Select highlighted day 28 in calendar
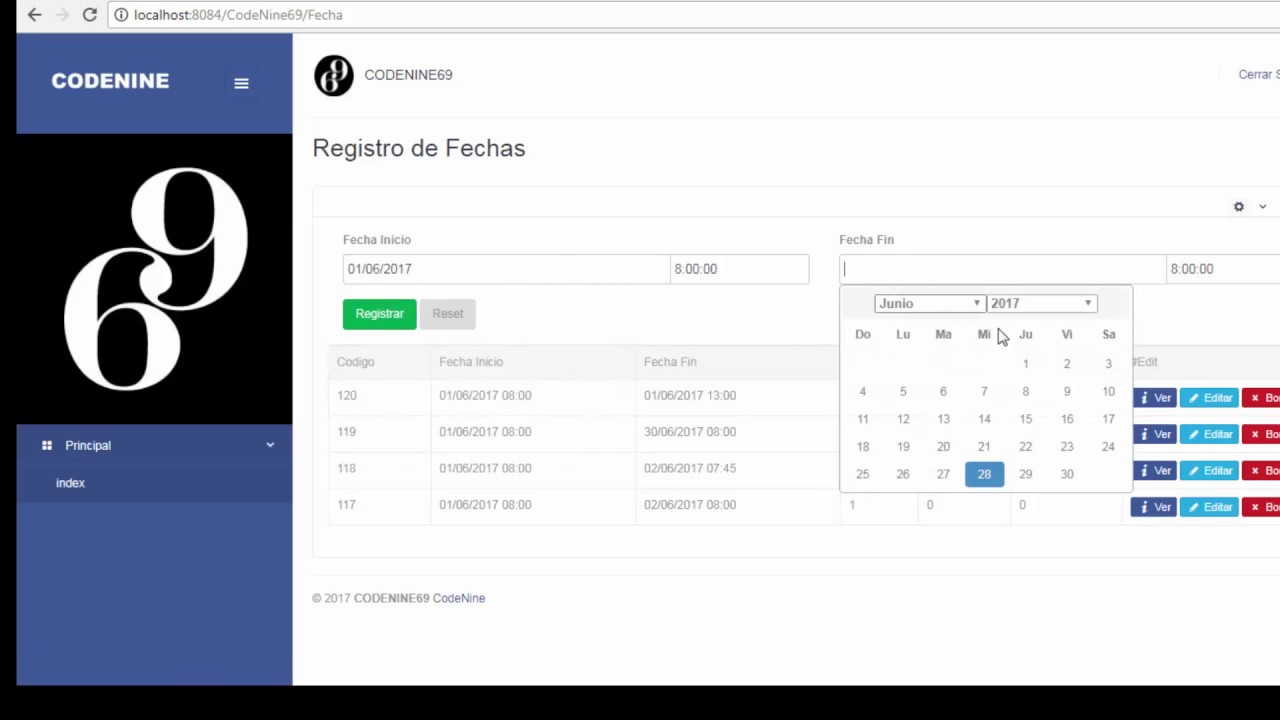The height and width of the screenshot is (720, 1280). (984, 474)
